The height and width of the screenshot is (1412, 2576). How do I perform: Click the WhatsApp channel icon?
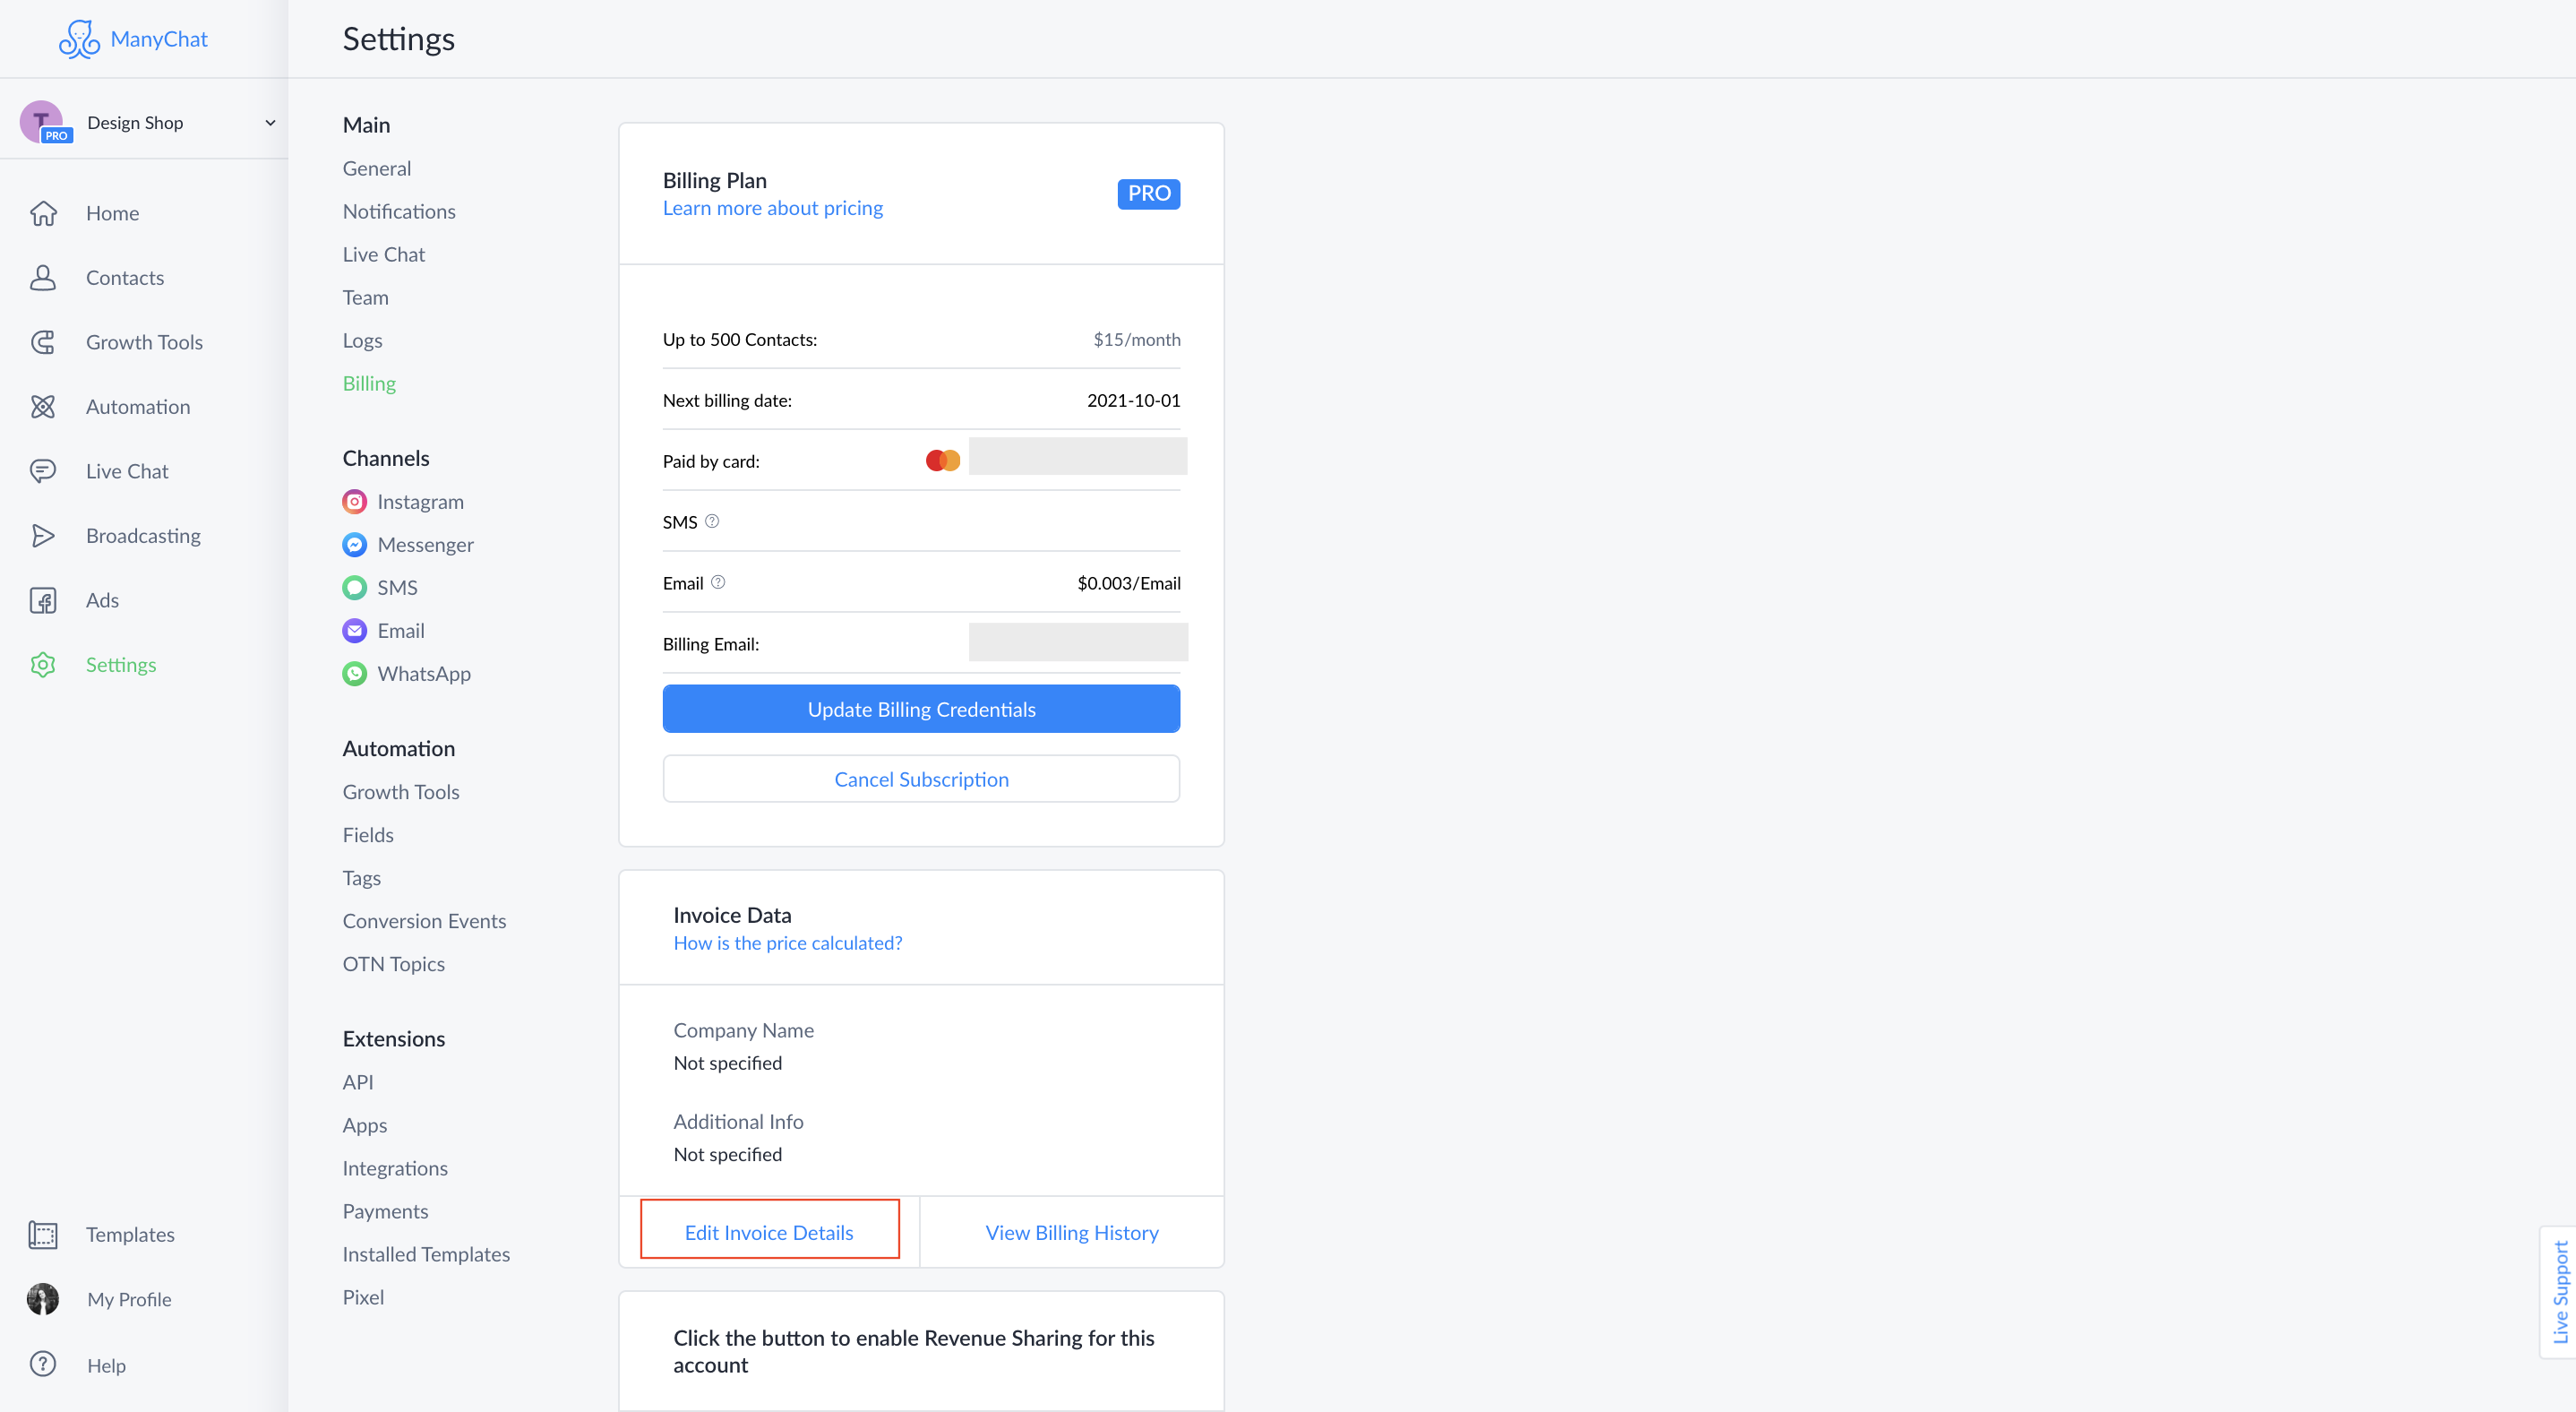point(355,673)
